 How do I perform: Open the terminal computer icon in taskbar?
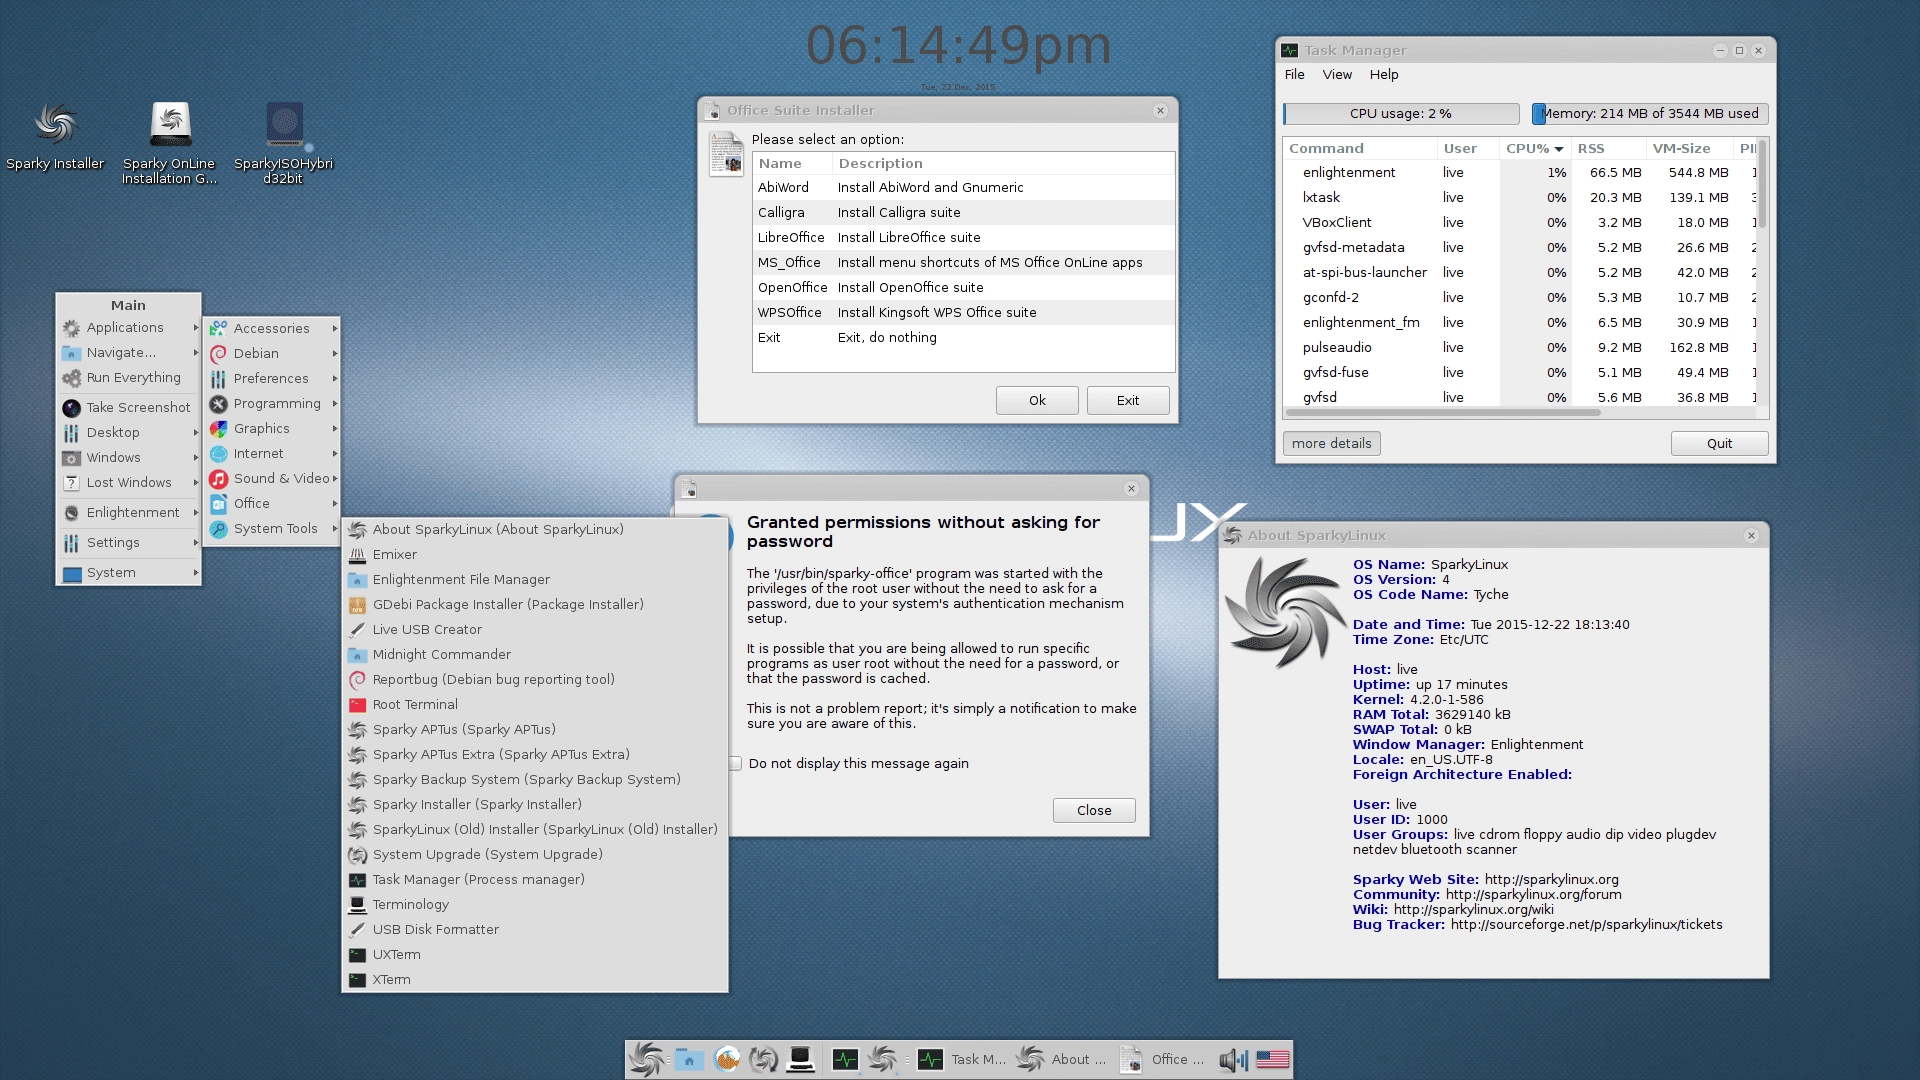click(800, 1059)
